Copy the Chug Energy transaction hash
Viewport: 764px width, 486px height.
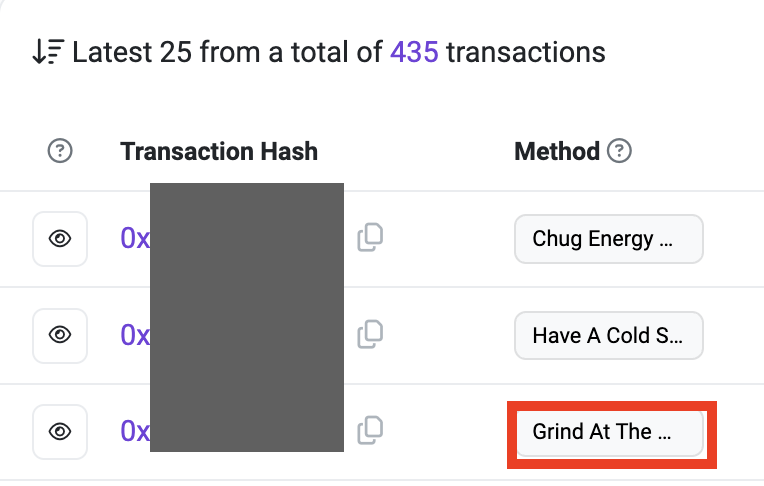370,237
